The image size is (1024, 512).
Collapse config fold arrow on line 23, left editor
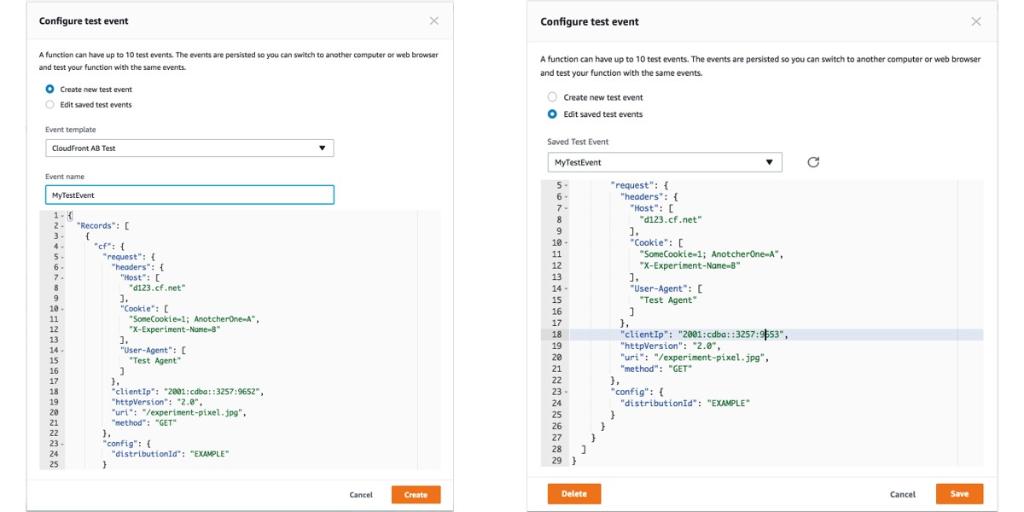click(x=61, y=443)
